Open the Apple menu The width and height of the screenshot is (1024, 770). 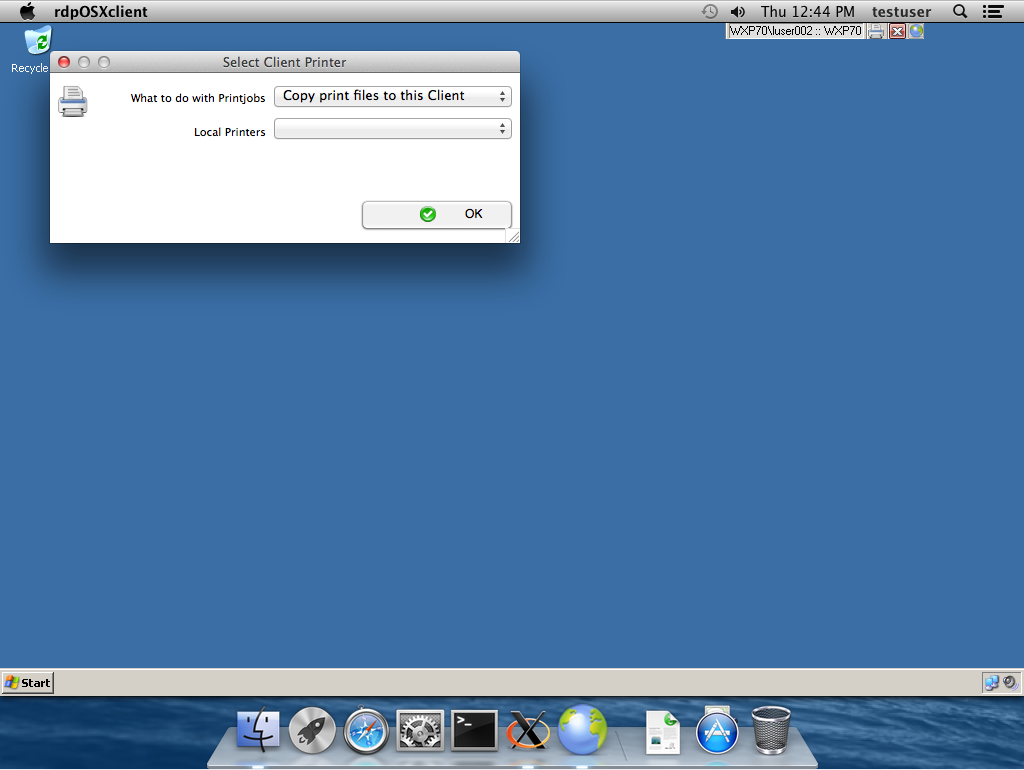point(27,11)
